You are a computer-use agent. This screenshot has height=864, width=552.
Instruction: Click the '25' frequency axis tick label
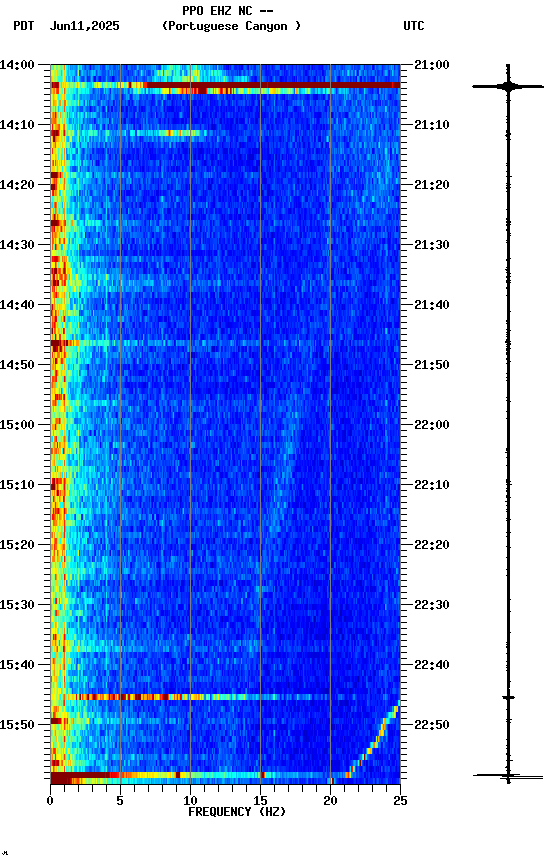click(400, 801)
